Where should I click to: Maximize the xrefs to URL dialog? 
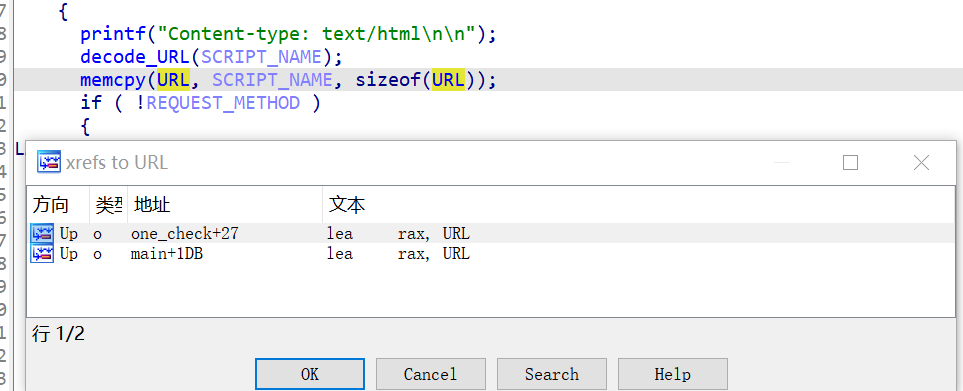[850, 162]
